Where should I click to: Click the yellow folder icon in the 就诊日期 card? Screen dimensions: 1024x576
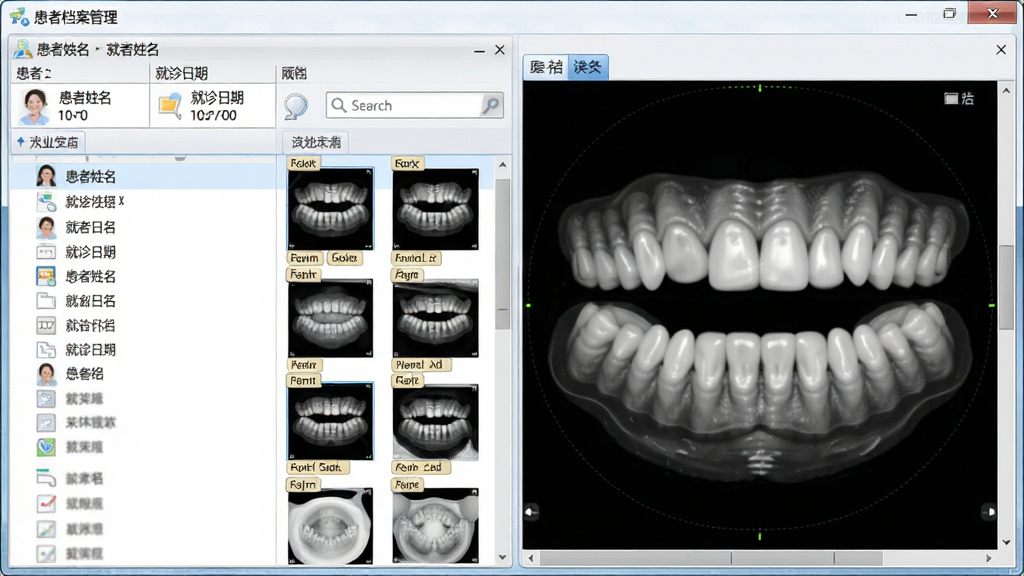tap(170, 106)
